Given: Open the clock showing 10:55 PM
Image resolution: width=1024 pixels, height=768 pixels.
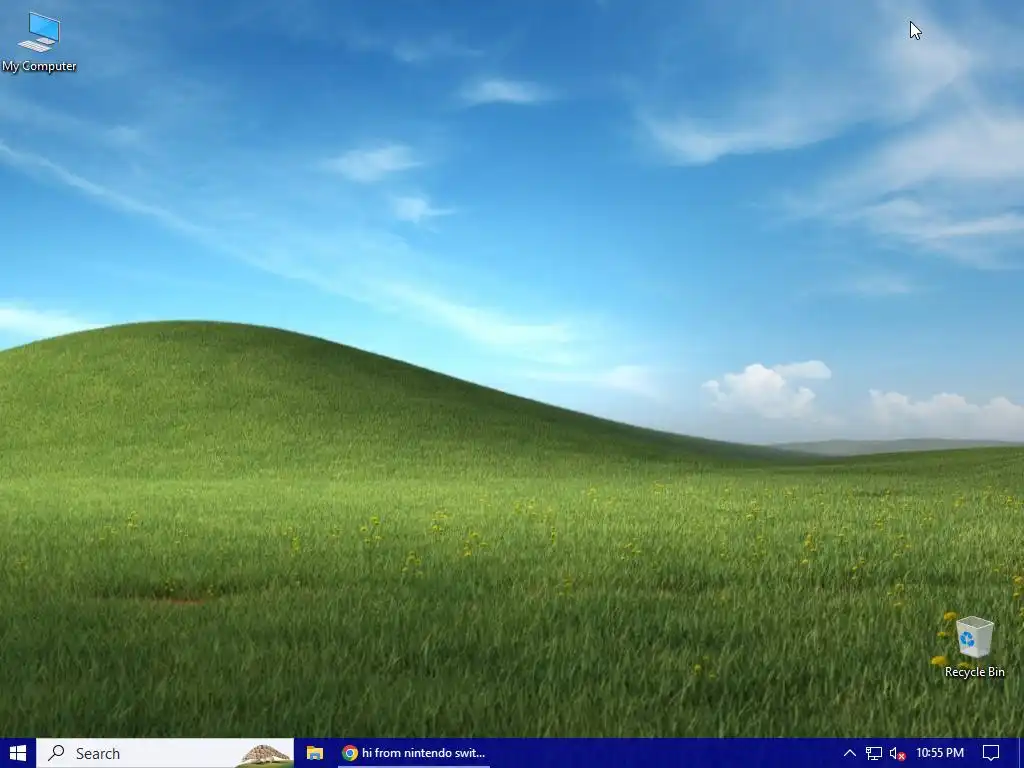Looking at the screenshot, I should [x=940, y=753].
